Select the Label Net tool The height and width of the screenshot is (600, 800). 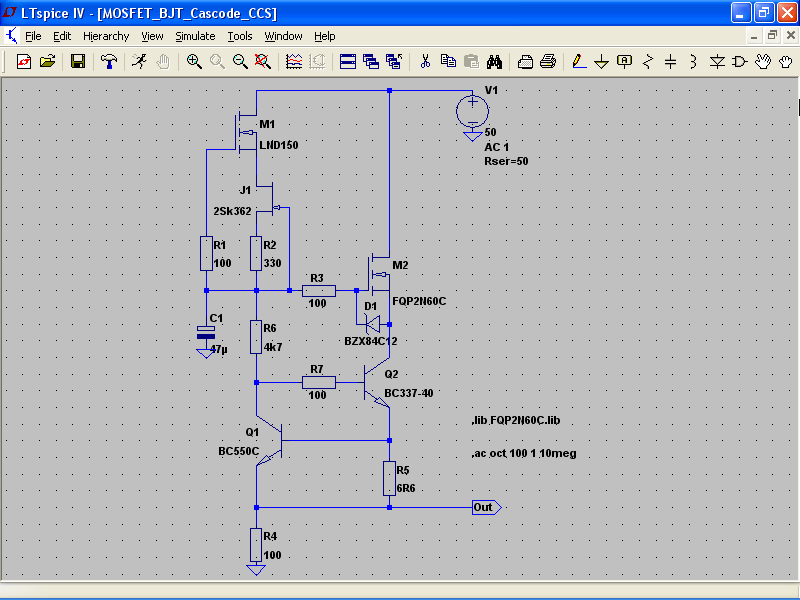coord(624,62)
